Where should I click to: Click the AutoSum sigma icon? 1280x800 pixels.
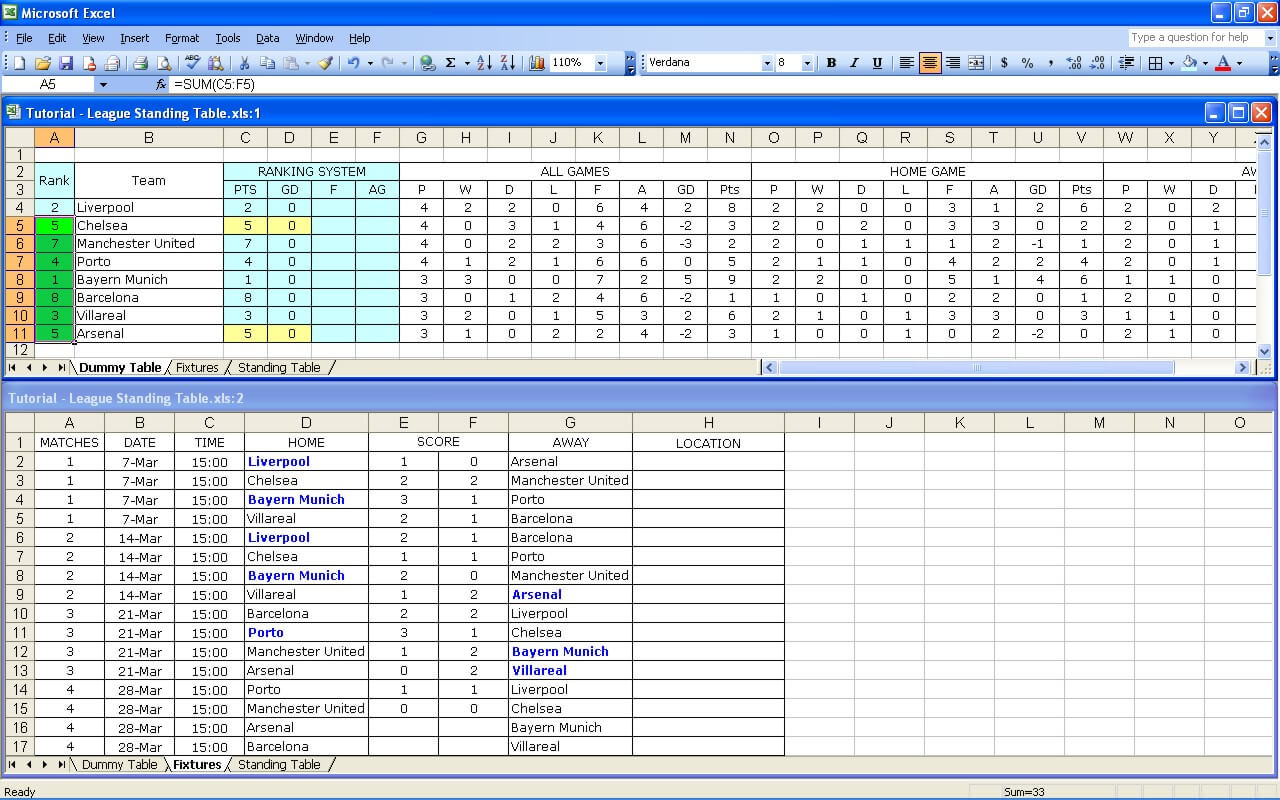451,63
